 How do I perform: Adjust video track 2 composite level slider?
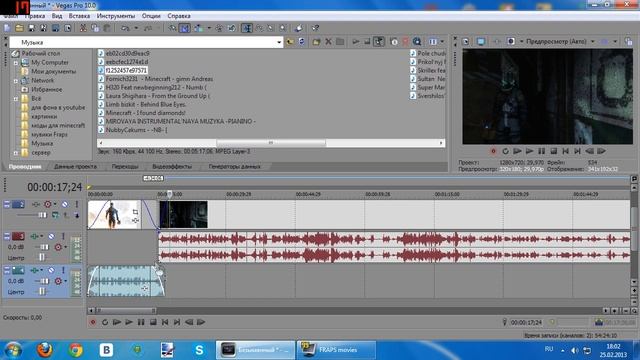43,215
